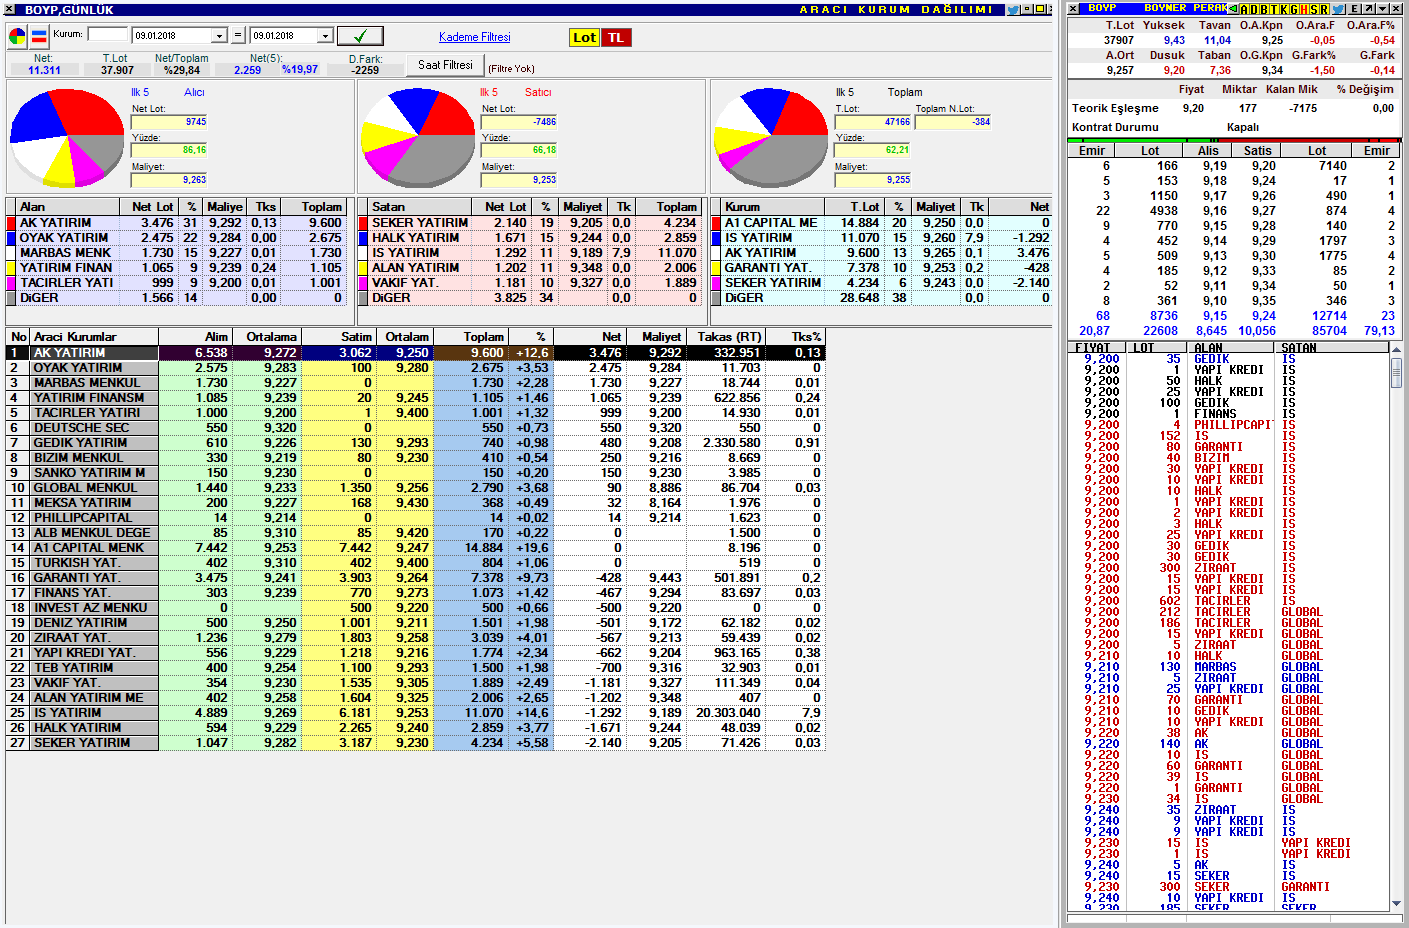Select OYAK YATIRIM row in main table
1409x928 pixels.
pos(415,368)
